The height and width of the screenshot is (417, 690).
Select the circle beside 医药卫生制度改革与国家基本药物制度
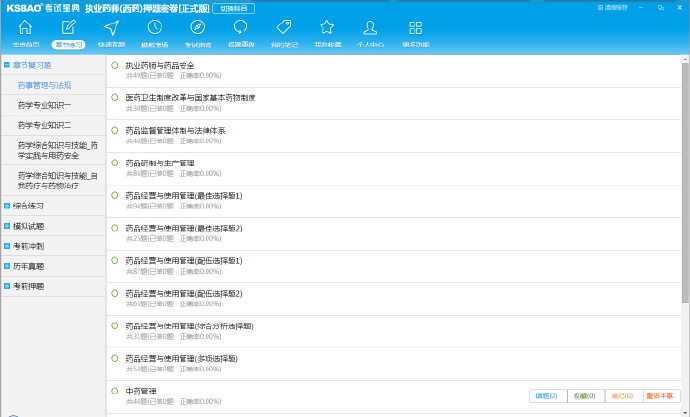(x=115, y=97)
